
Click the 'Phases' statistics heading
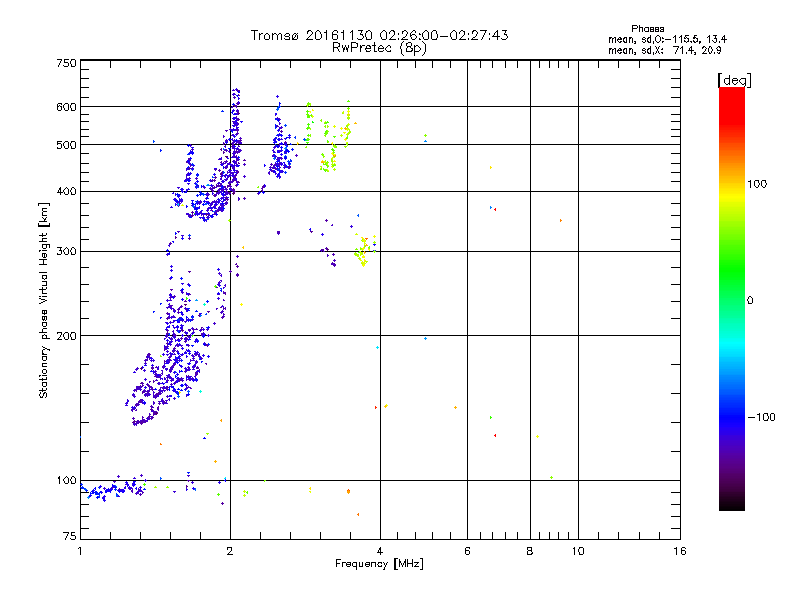(647, 29)
